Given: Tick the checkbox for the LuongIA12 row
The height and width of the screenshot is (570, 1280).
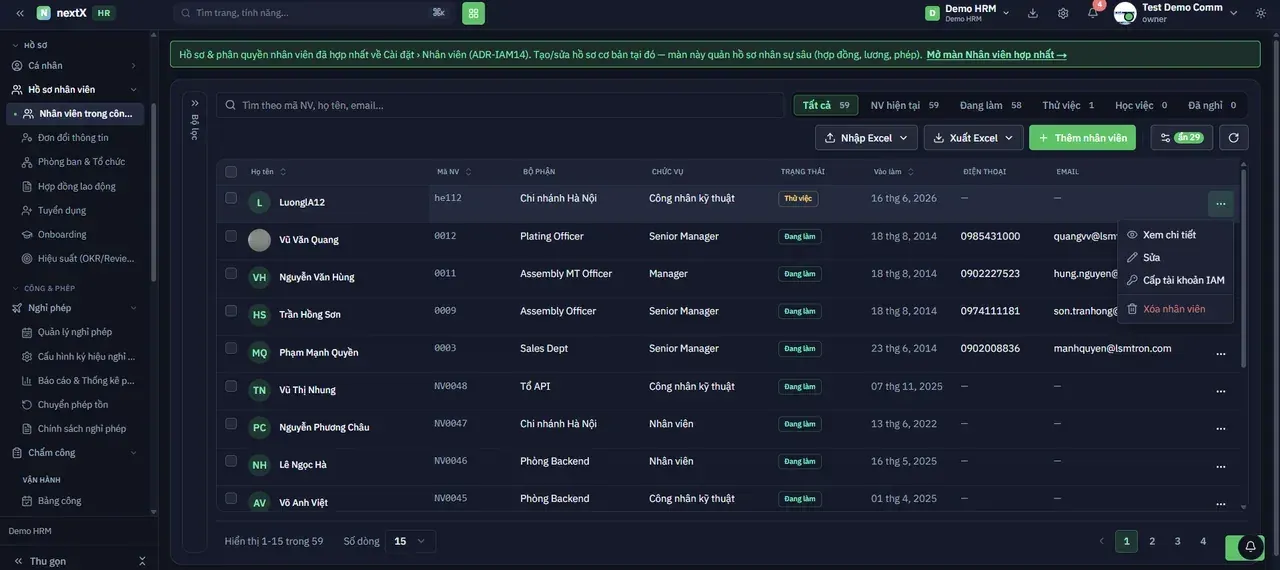Looking at the screenshot, I should pos(231,198).
